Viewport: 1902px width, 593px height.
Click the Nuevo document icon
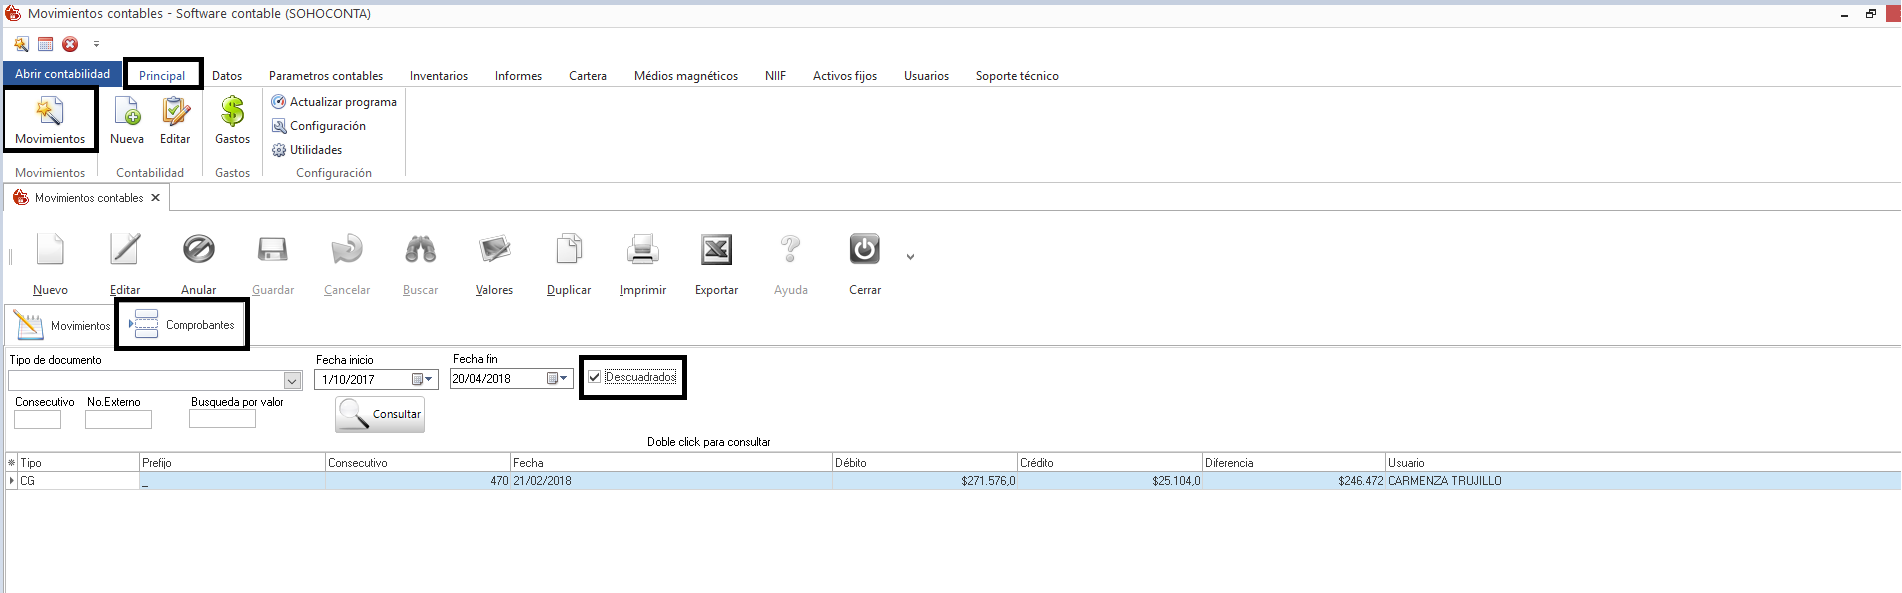pyautogui.click(x=50, y=250)
